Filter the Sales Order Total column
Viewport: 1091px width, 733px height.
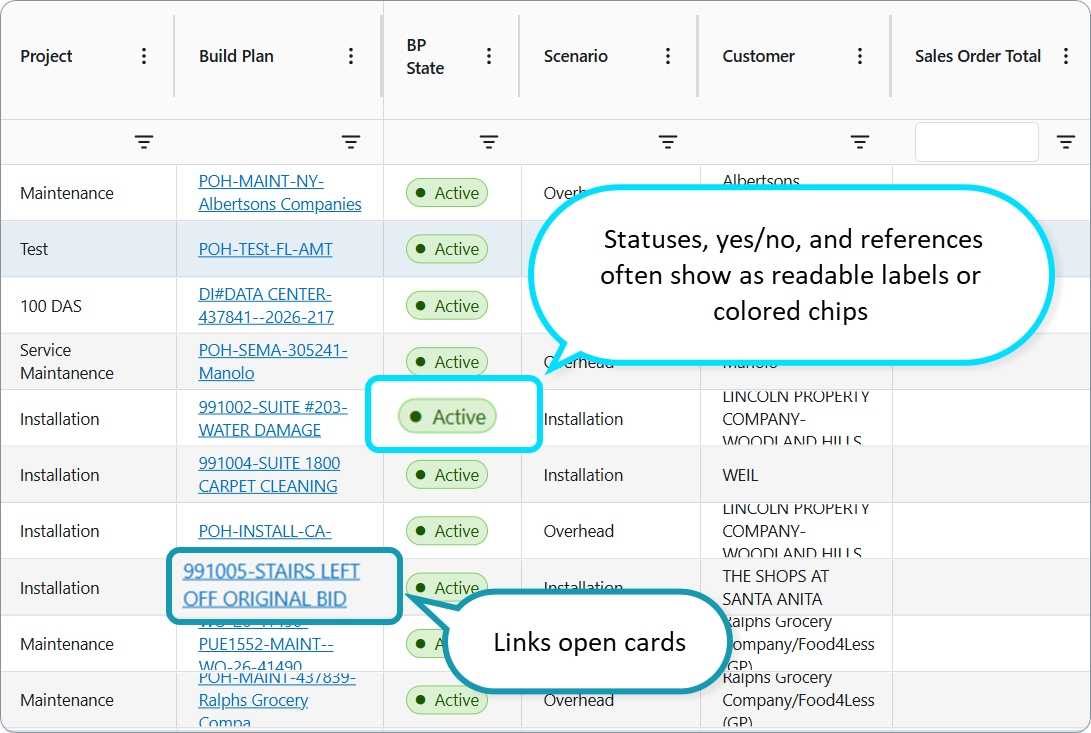pos(1066,142)
